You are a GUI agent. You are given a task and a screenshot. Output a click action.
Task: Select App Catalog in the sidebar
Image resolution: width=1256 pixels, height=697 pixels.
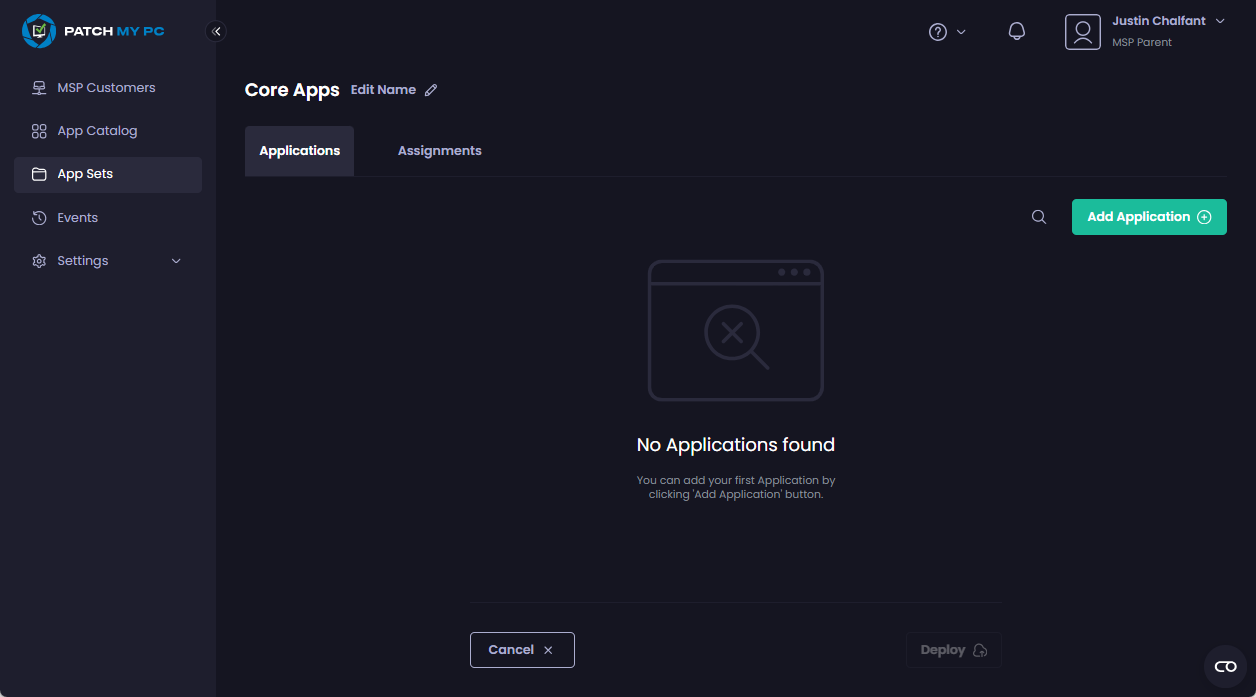pos(97,130)
